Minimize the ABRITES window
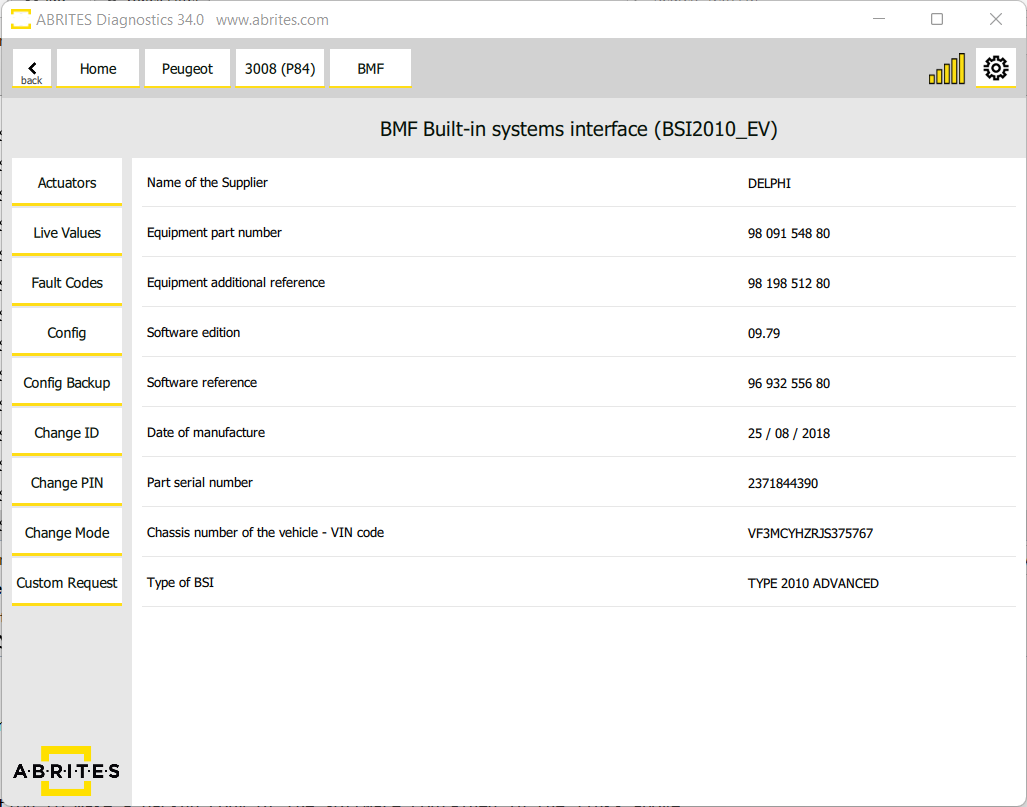This screenshot has height=807, width=1027. click(x=879, y=19)
